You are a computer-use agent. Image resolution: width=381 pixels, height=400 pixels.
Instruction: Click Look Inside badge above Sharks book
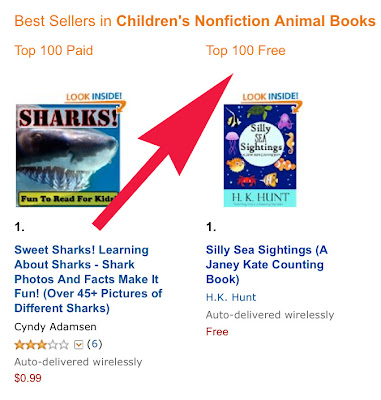pyautogui.click(x=94, y=97)
